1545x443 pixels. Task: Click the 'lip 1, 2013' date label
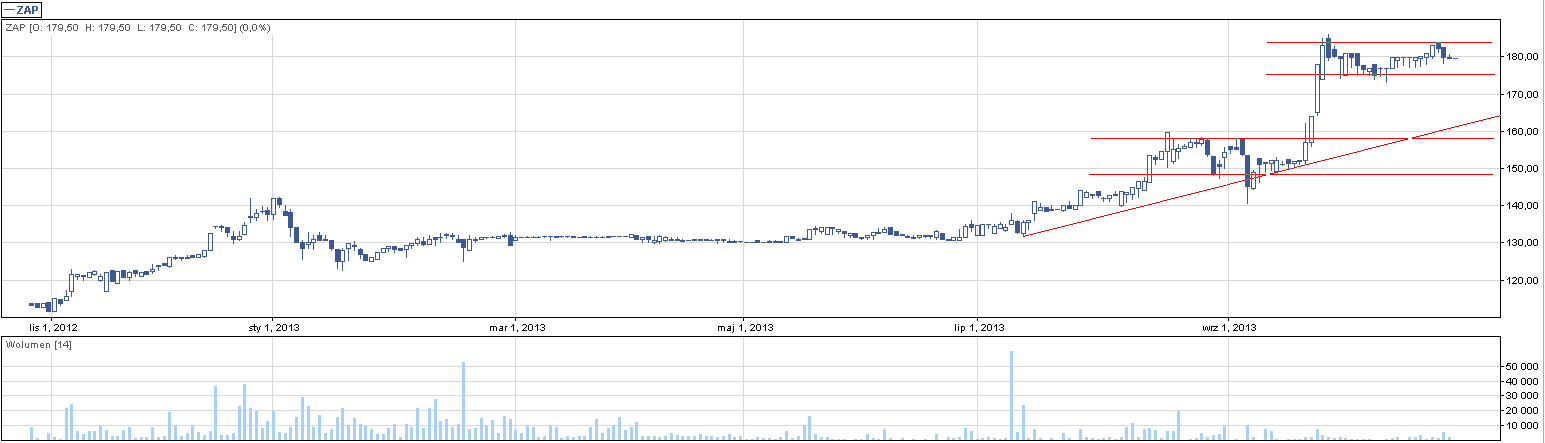tap(977, 327)
